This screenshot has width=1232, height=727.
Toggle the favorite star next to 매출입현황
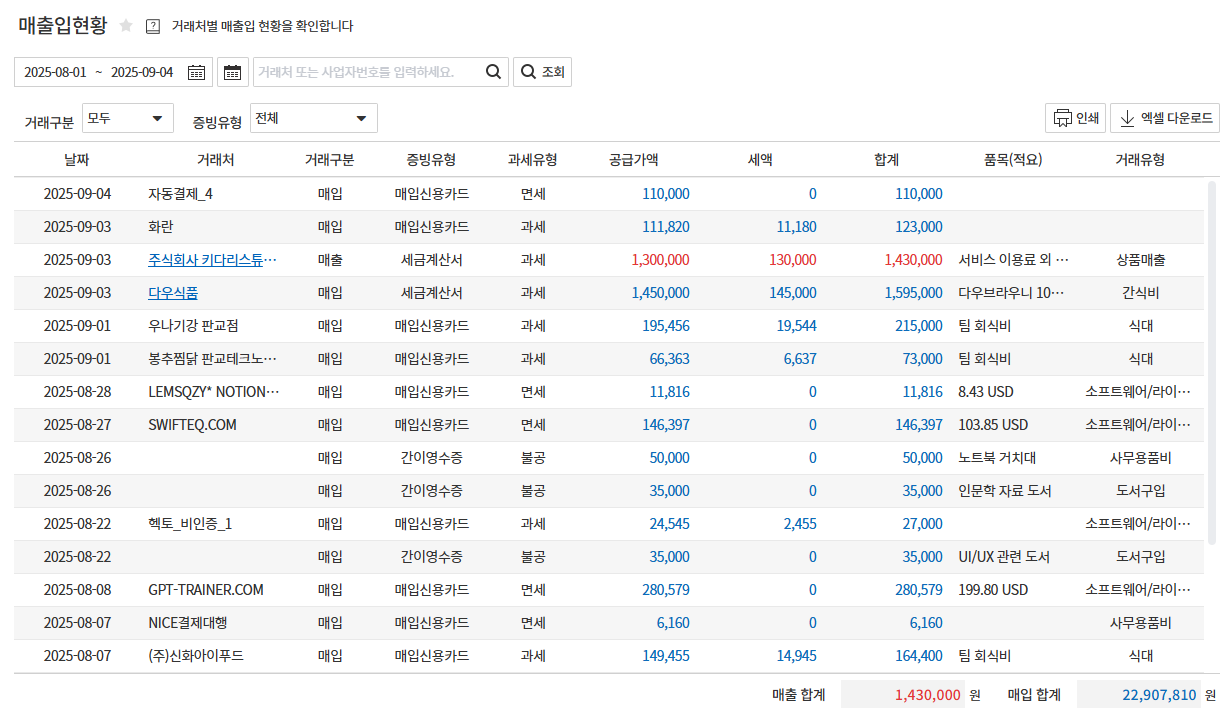pos(126,26)
